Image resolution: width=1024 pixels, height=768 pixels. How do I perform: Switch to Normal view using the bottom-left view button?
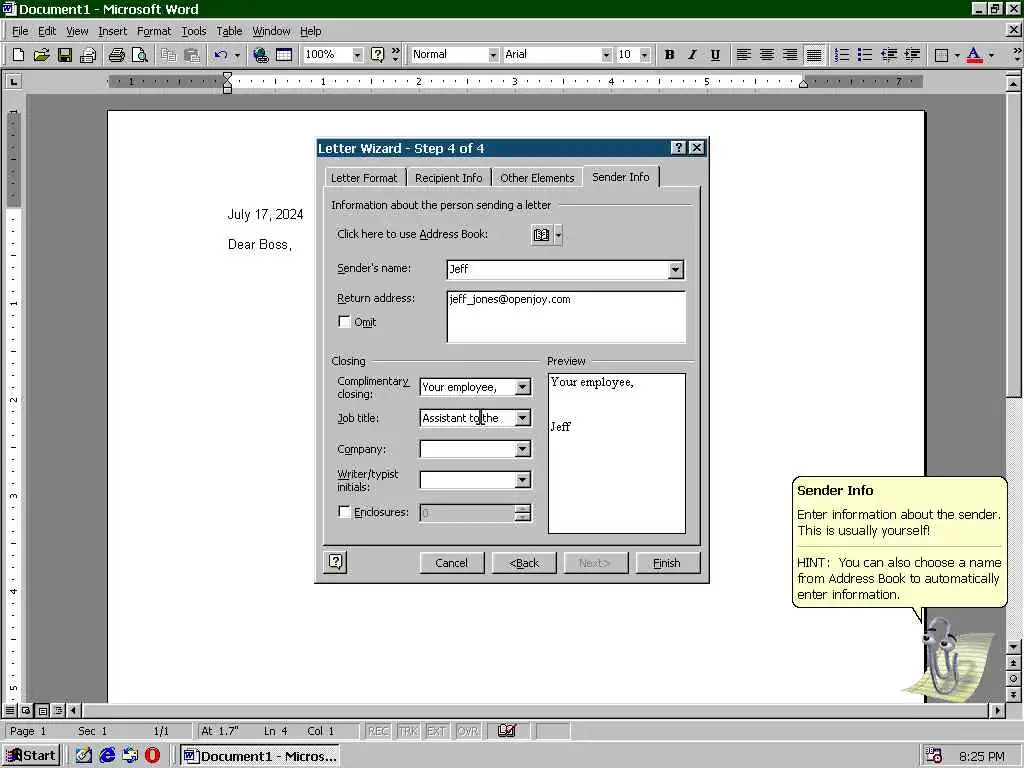(x=10, y=710)
